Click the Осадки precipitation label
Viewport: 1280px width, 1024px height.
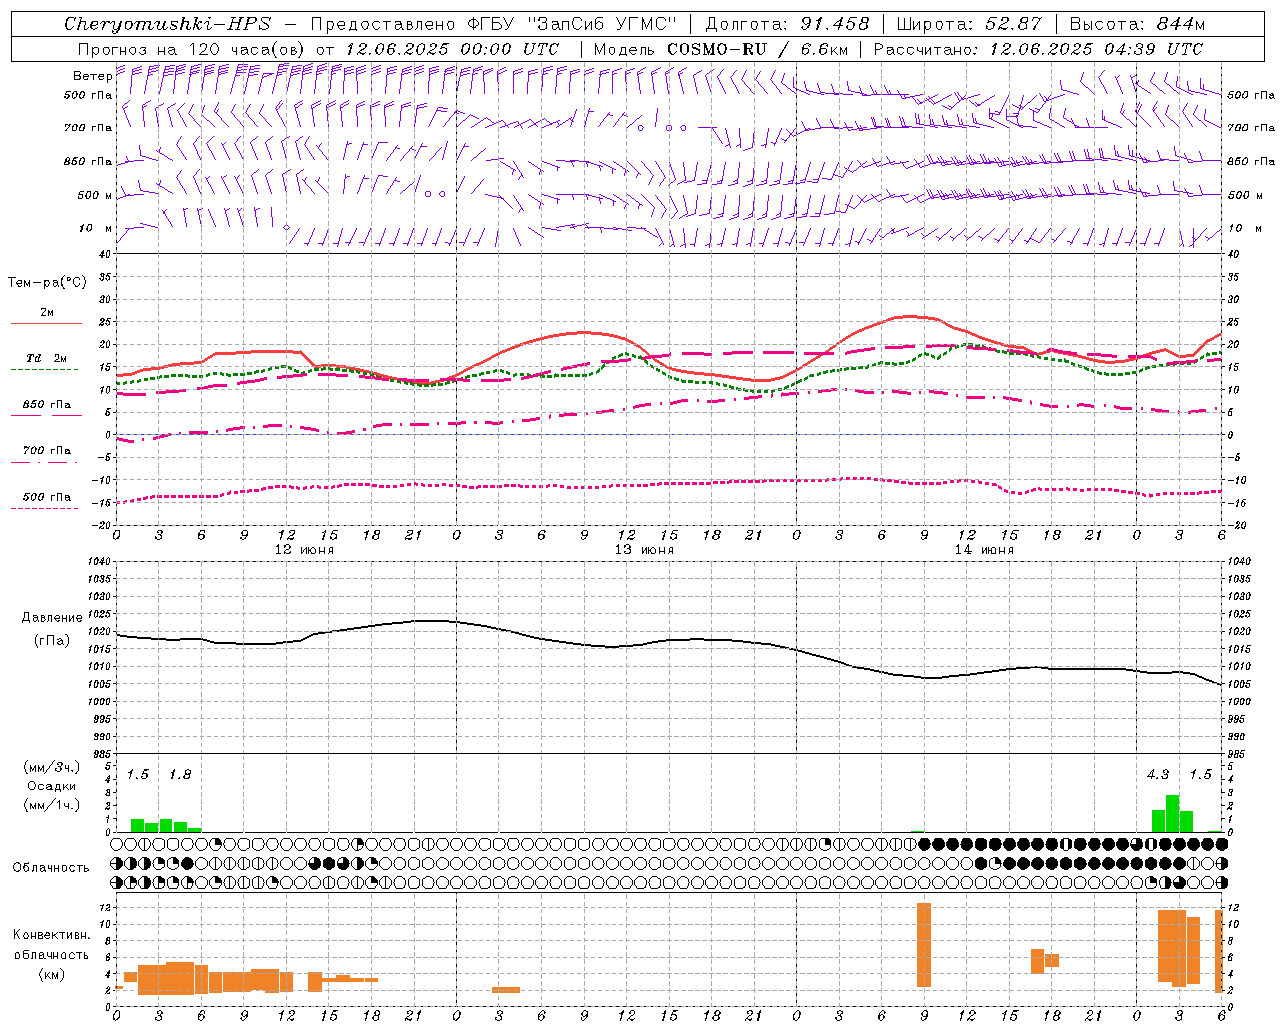click(x=52, y=786)
